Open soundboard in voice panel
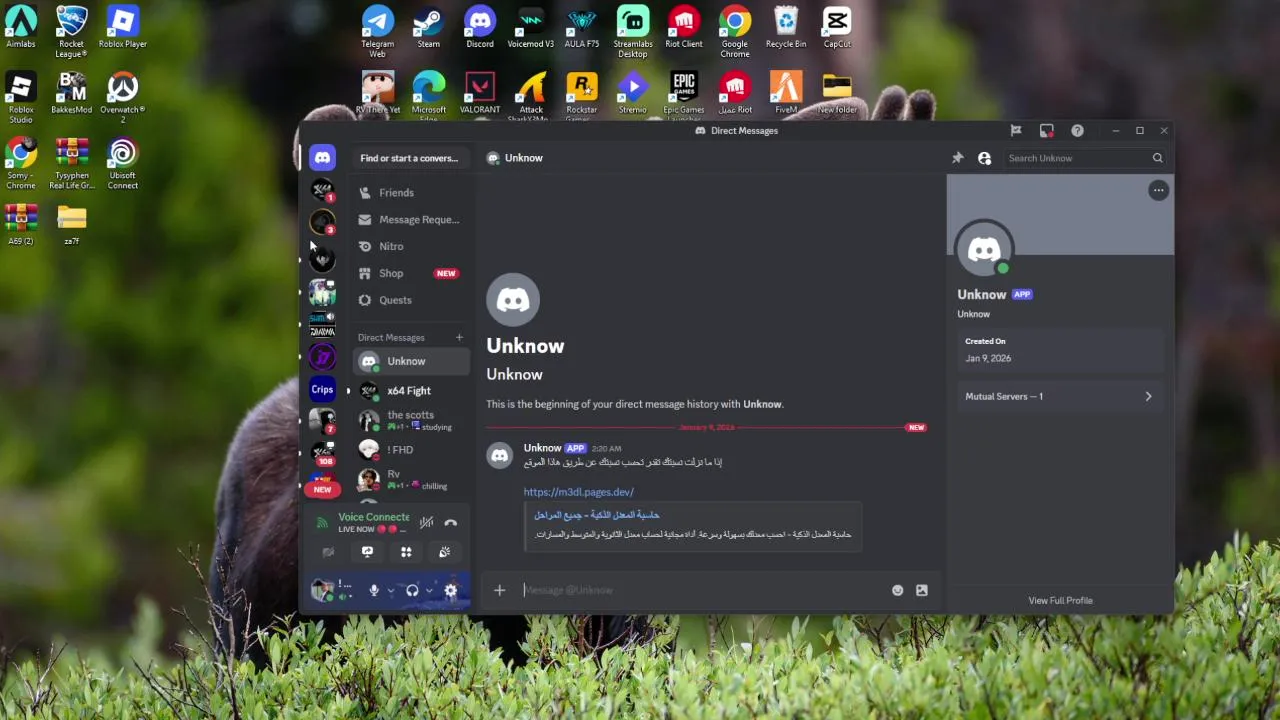This screenshot has height=720, width=1280. click(445, 552)
